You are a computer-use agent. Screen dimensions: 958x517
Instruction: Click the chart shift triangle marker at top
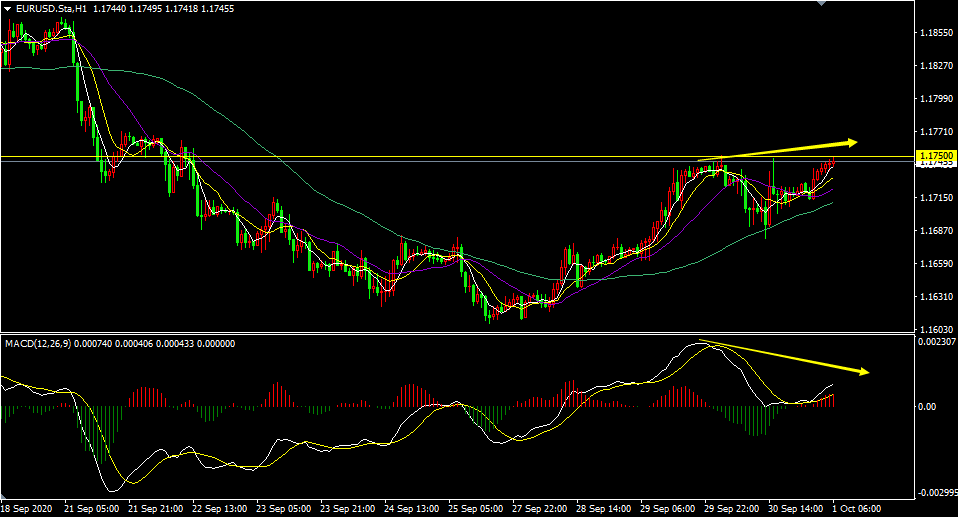822,3
